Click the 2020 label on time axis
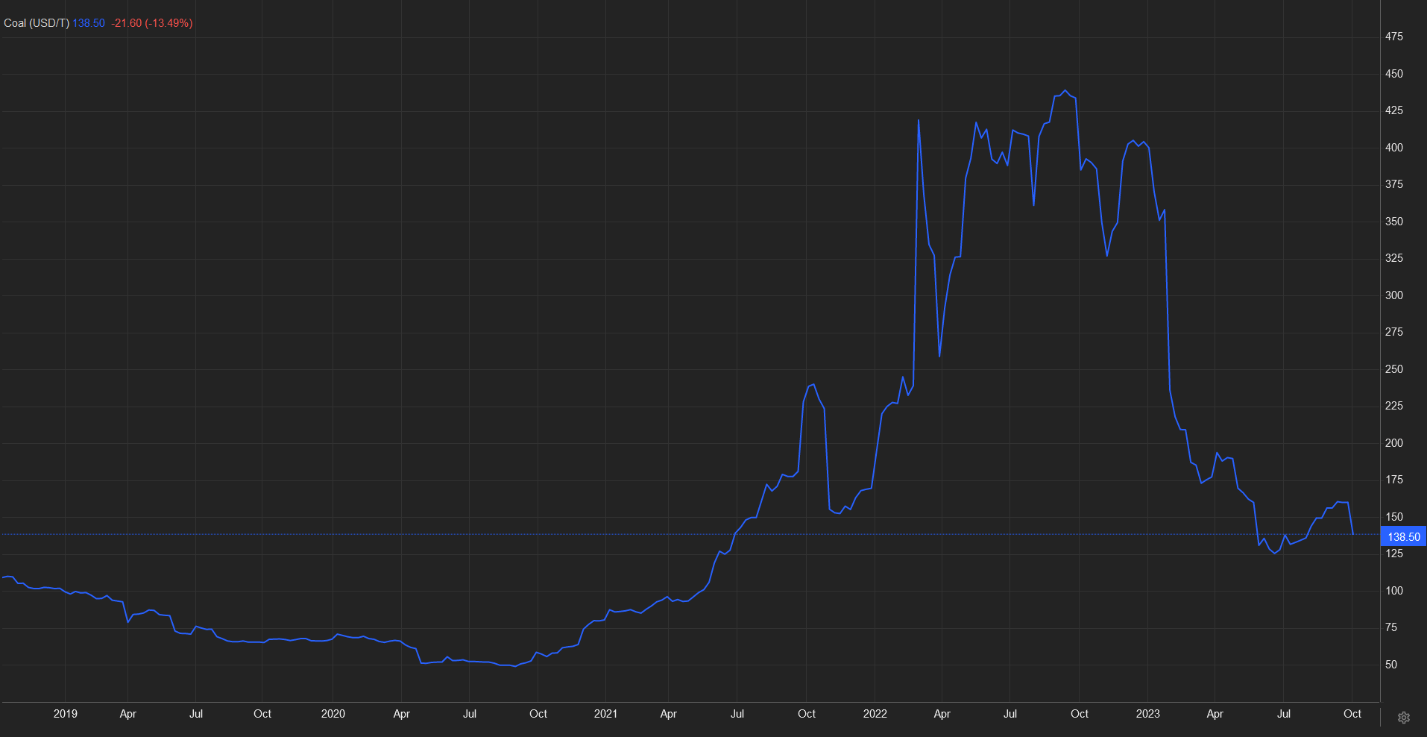This screenshot has height=737, width=1427. click(333, 714)
